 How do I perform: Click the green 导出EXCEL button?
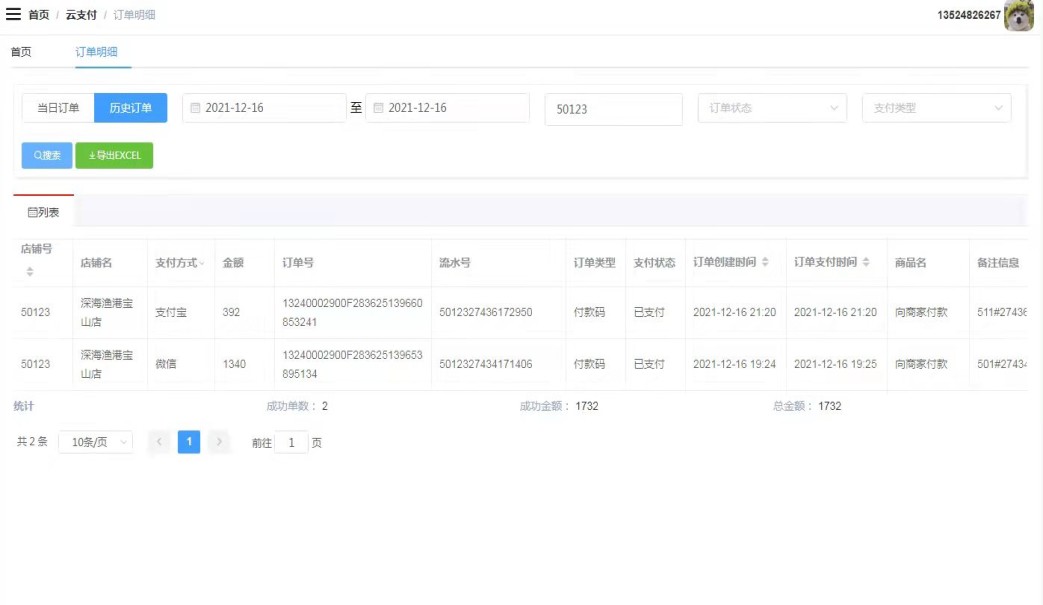click(114, 156)
